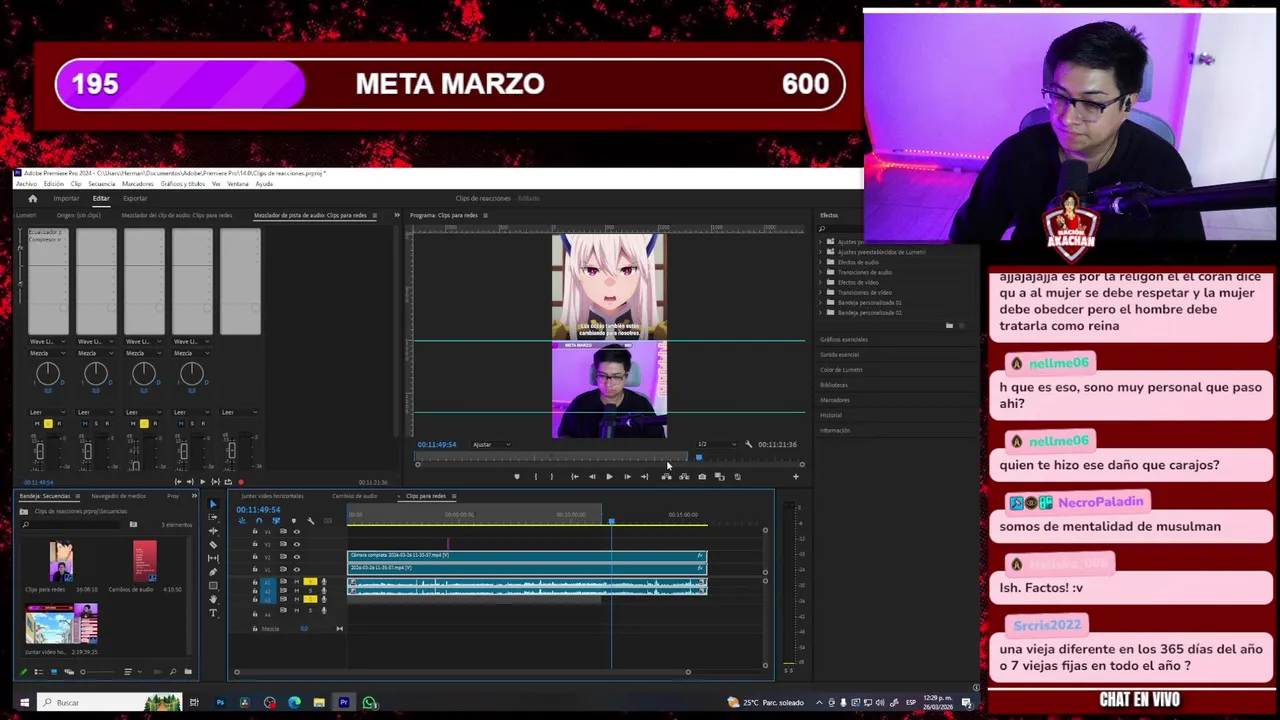This screenshot has height=720, width=1280.
Task: Step forward one frame in Program monitor
Action: coord(627,477)
